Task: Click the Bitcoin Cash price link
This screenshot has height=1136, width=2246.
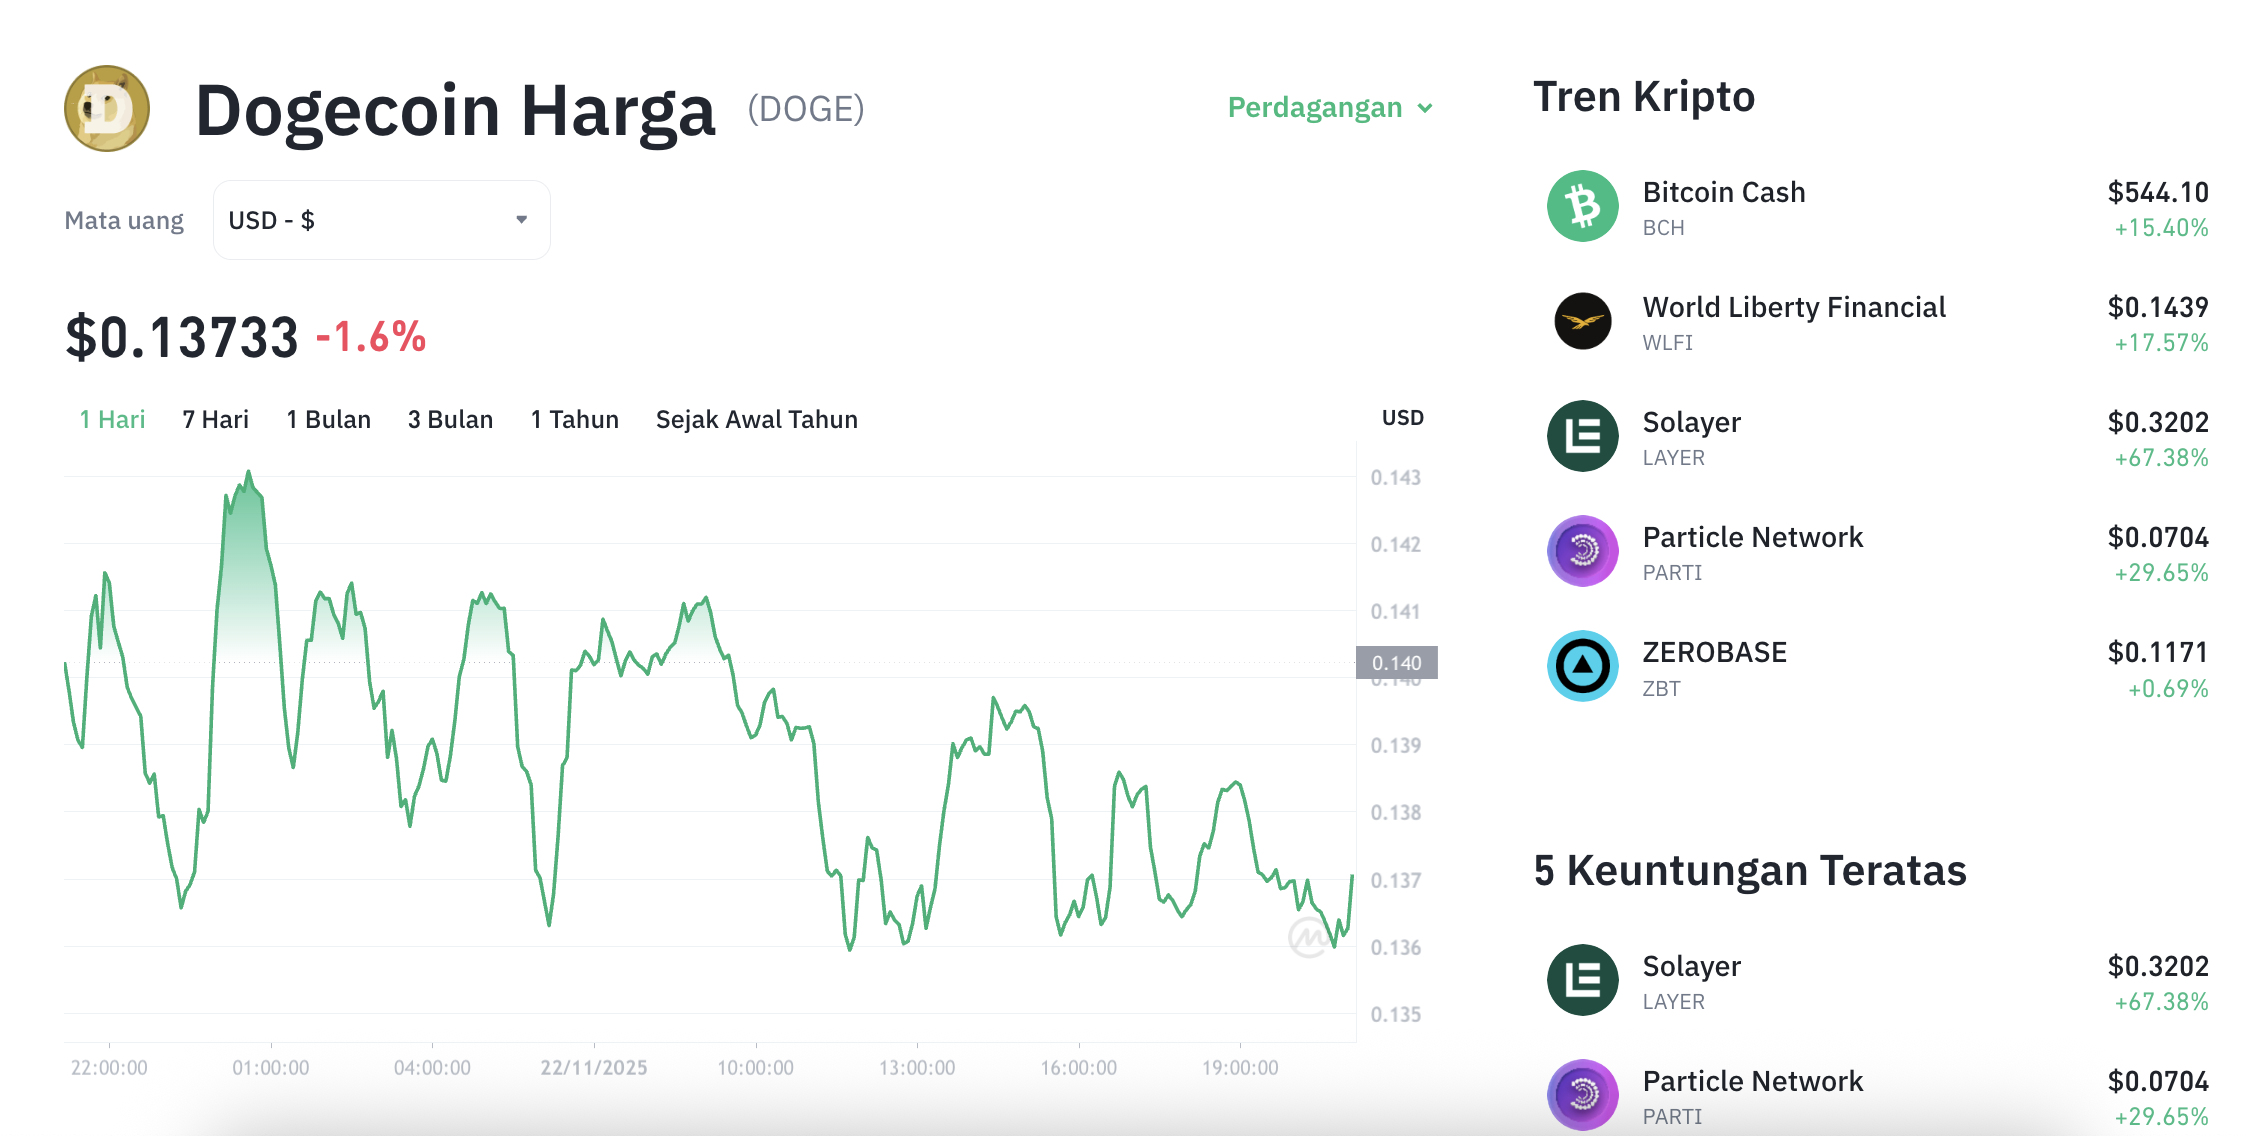Action: [x=2158, y=192]
